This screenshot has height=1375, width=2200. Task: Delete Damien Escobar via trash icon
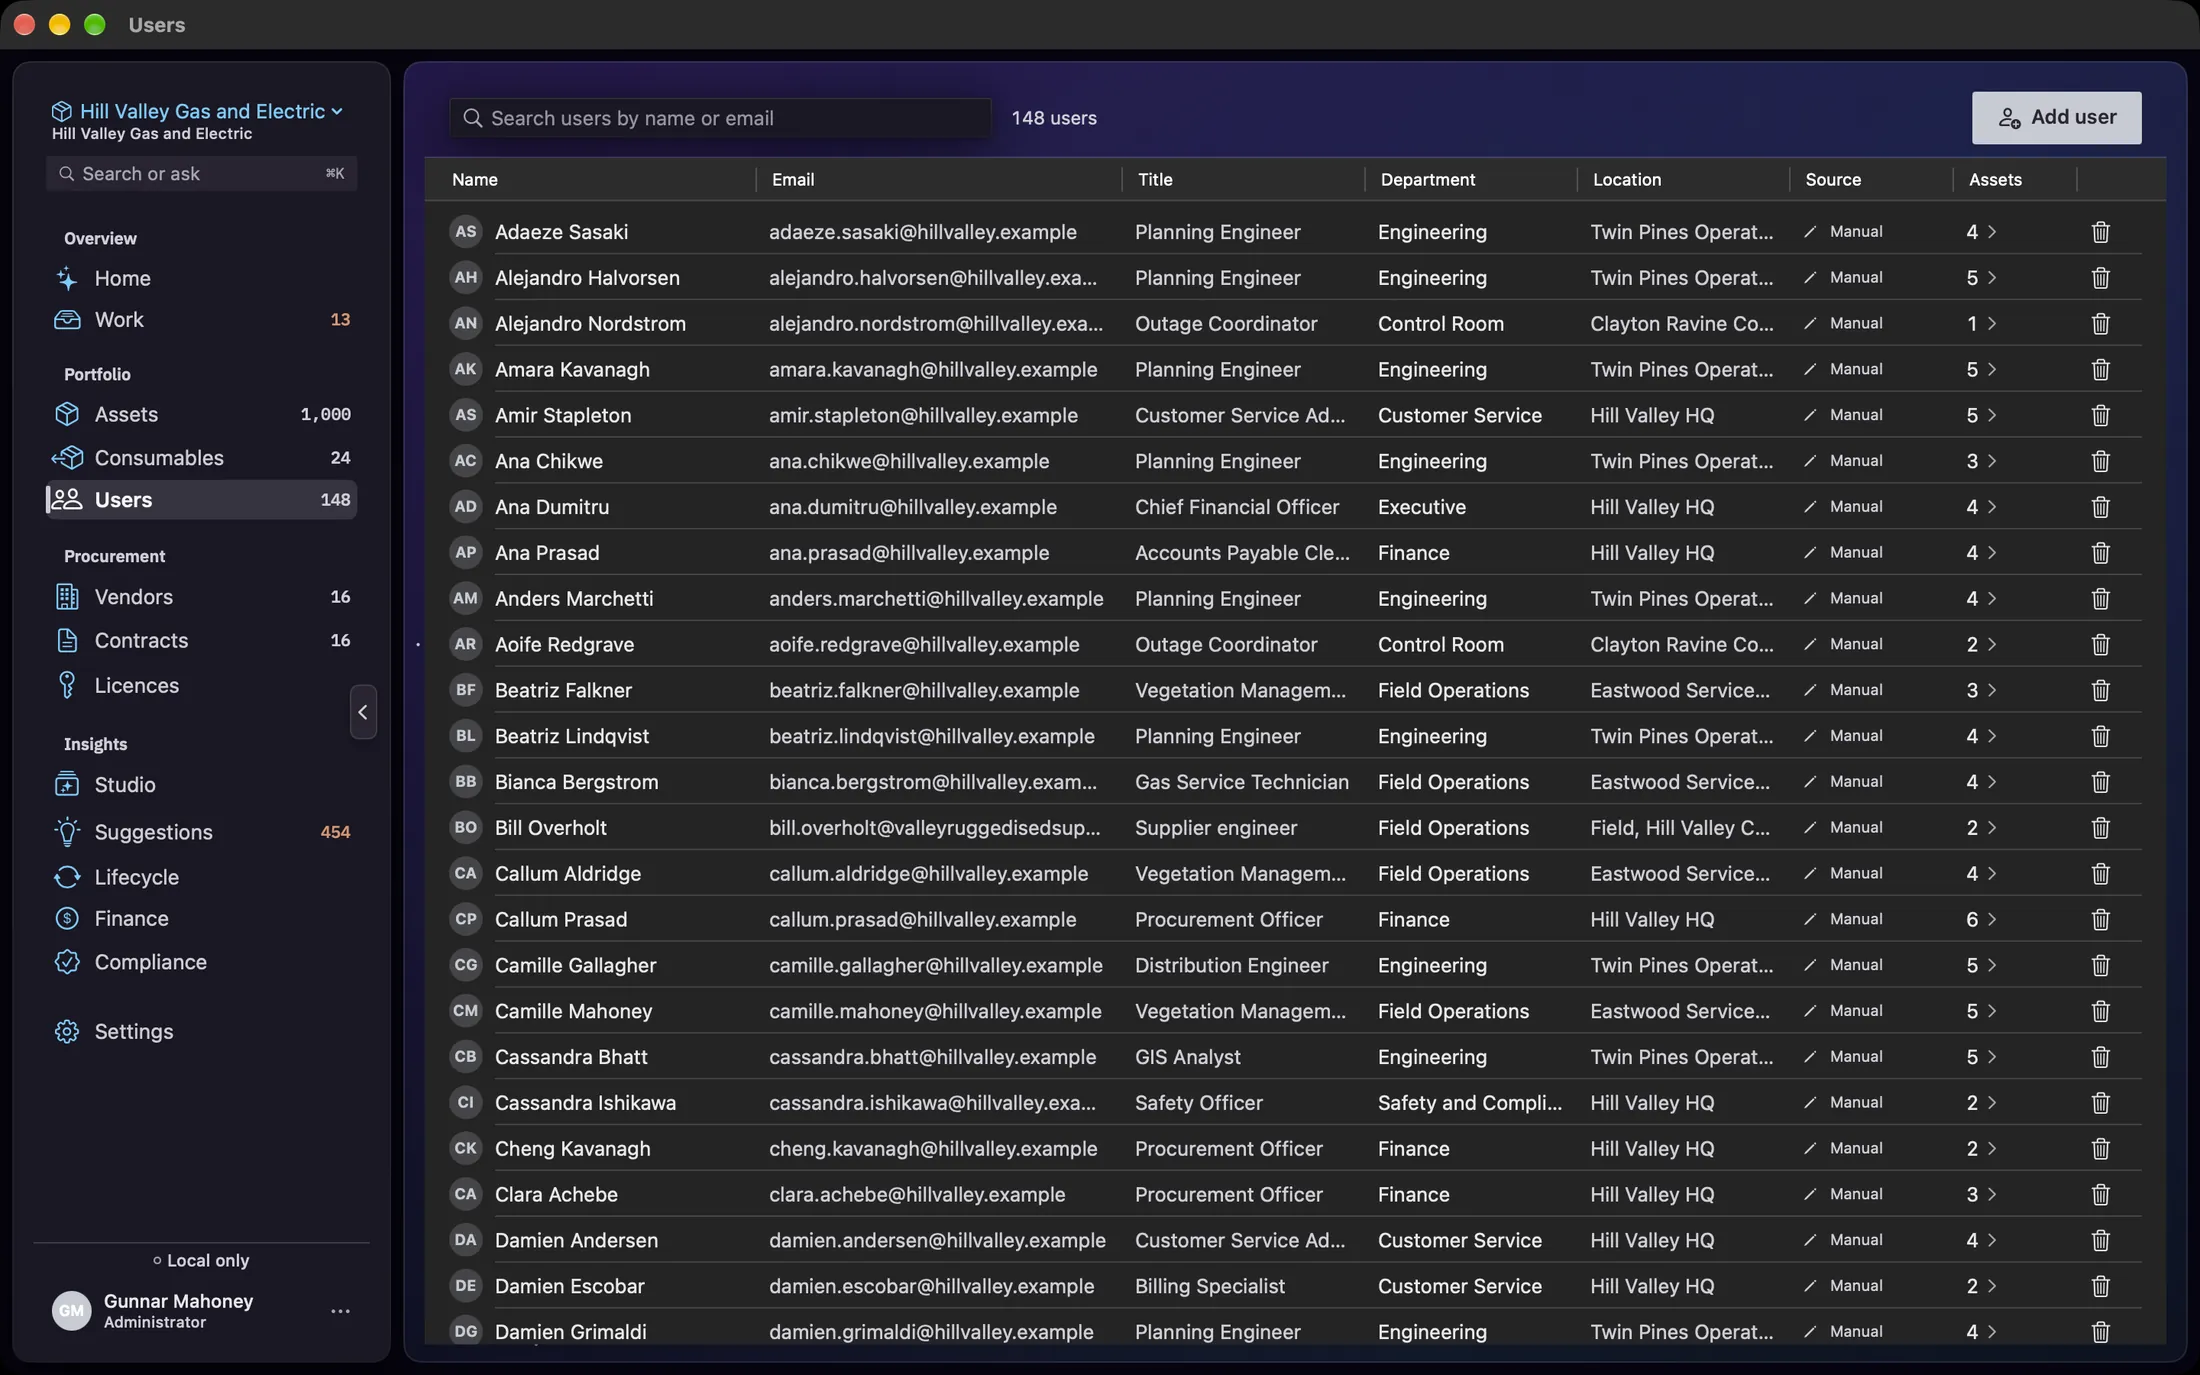tap(2100, 1286)
